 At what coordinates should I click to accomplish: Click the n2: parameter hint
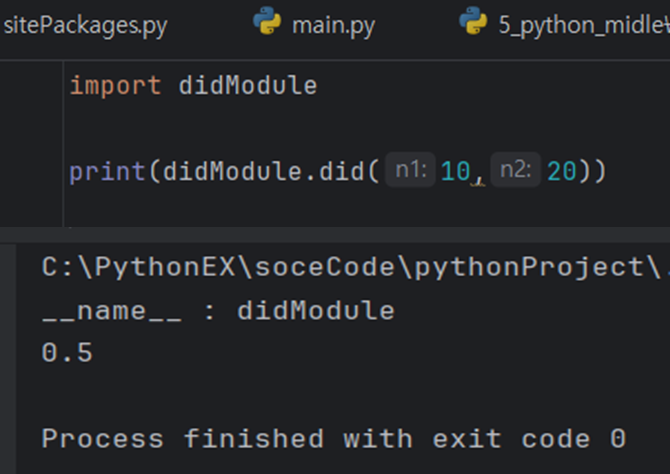coord(515,170)
